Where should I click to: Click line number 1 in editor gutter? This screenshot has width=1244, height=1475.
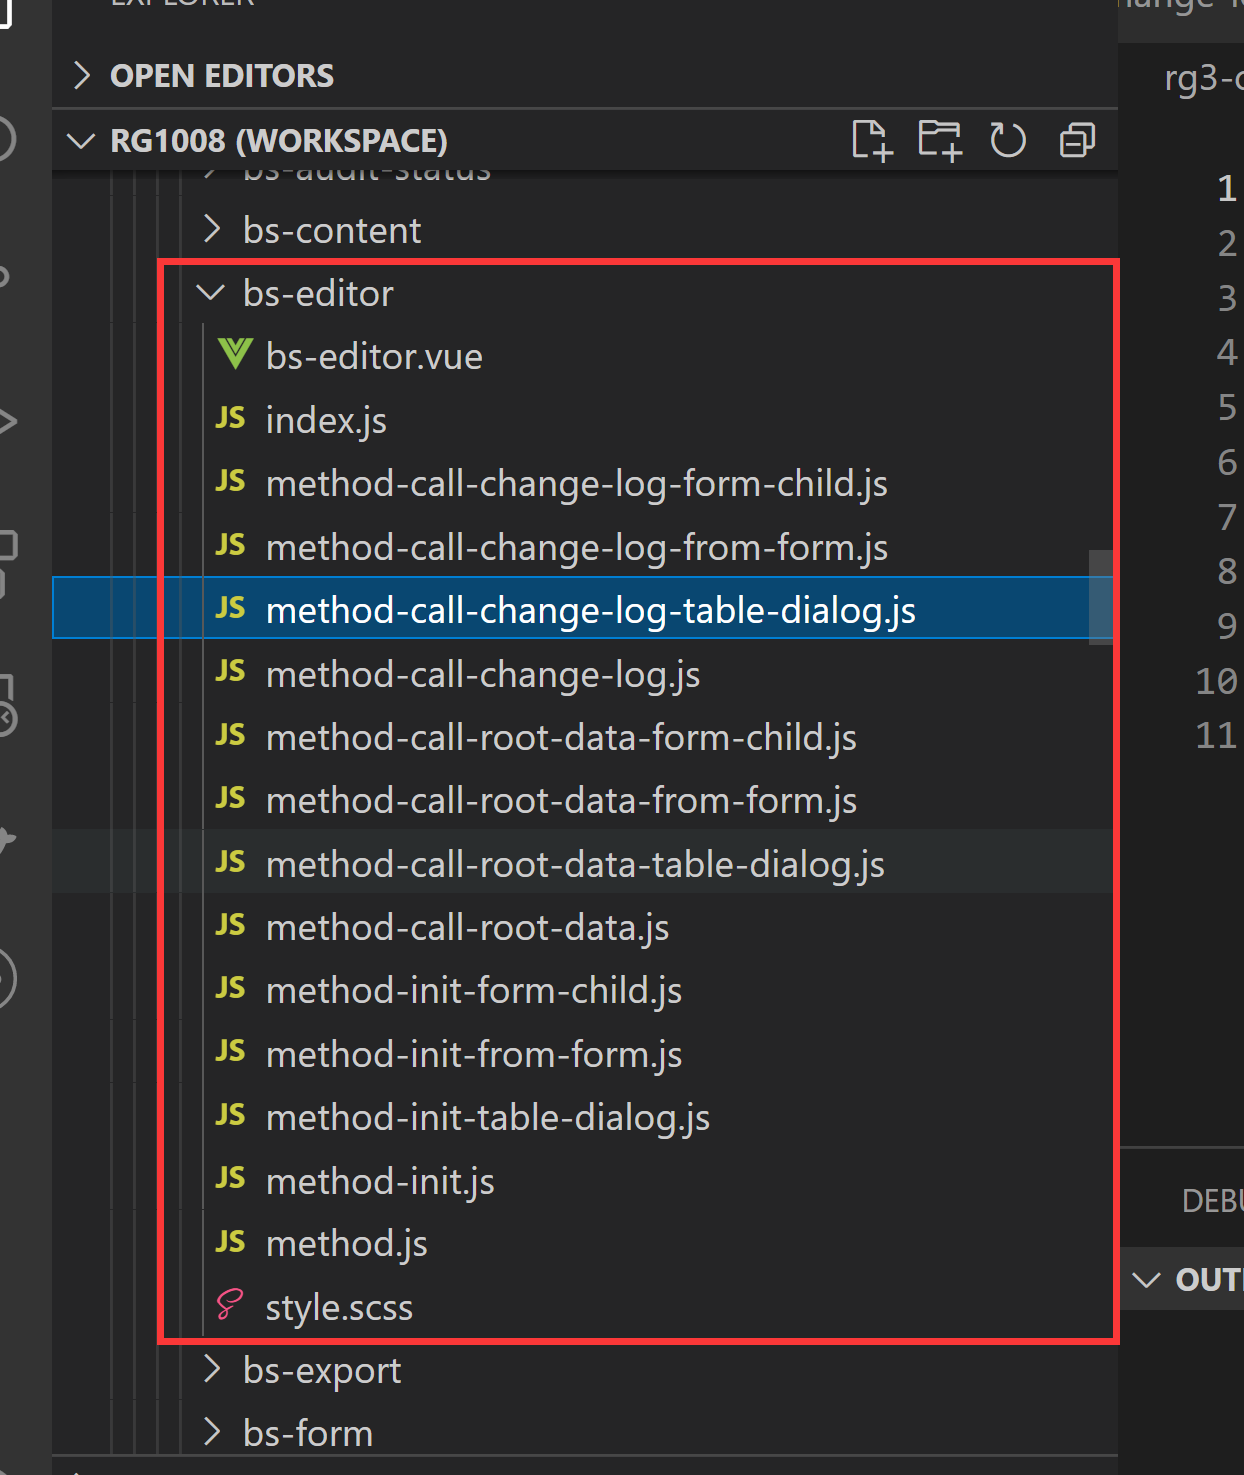[x=1227, y=188]
